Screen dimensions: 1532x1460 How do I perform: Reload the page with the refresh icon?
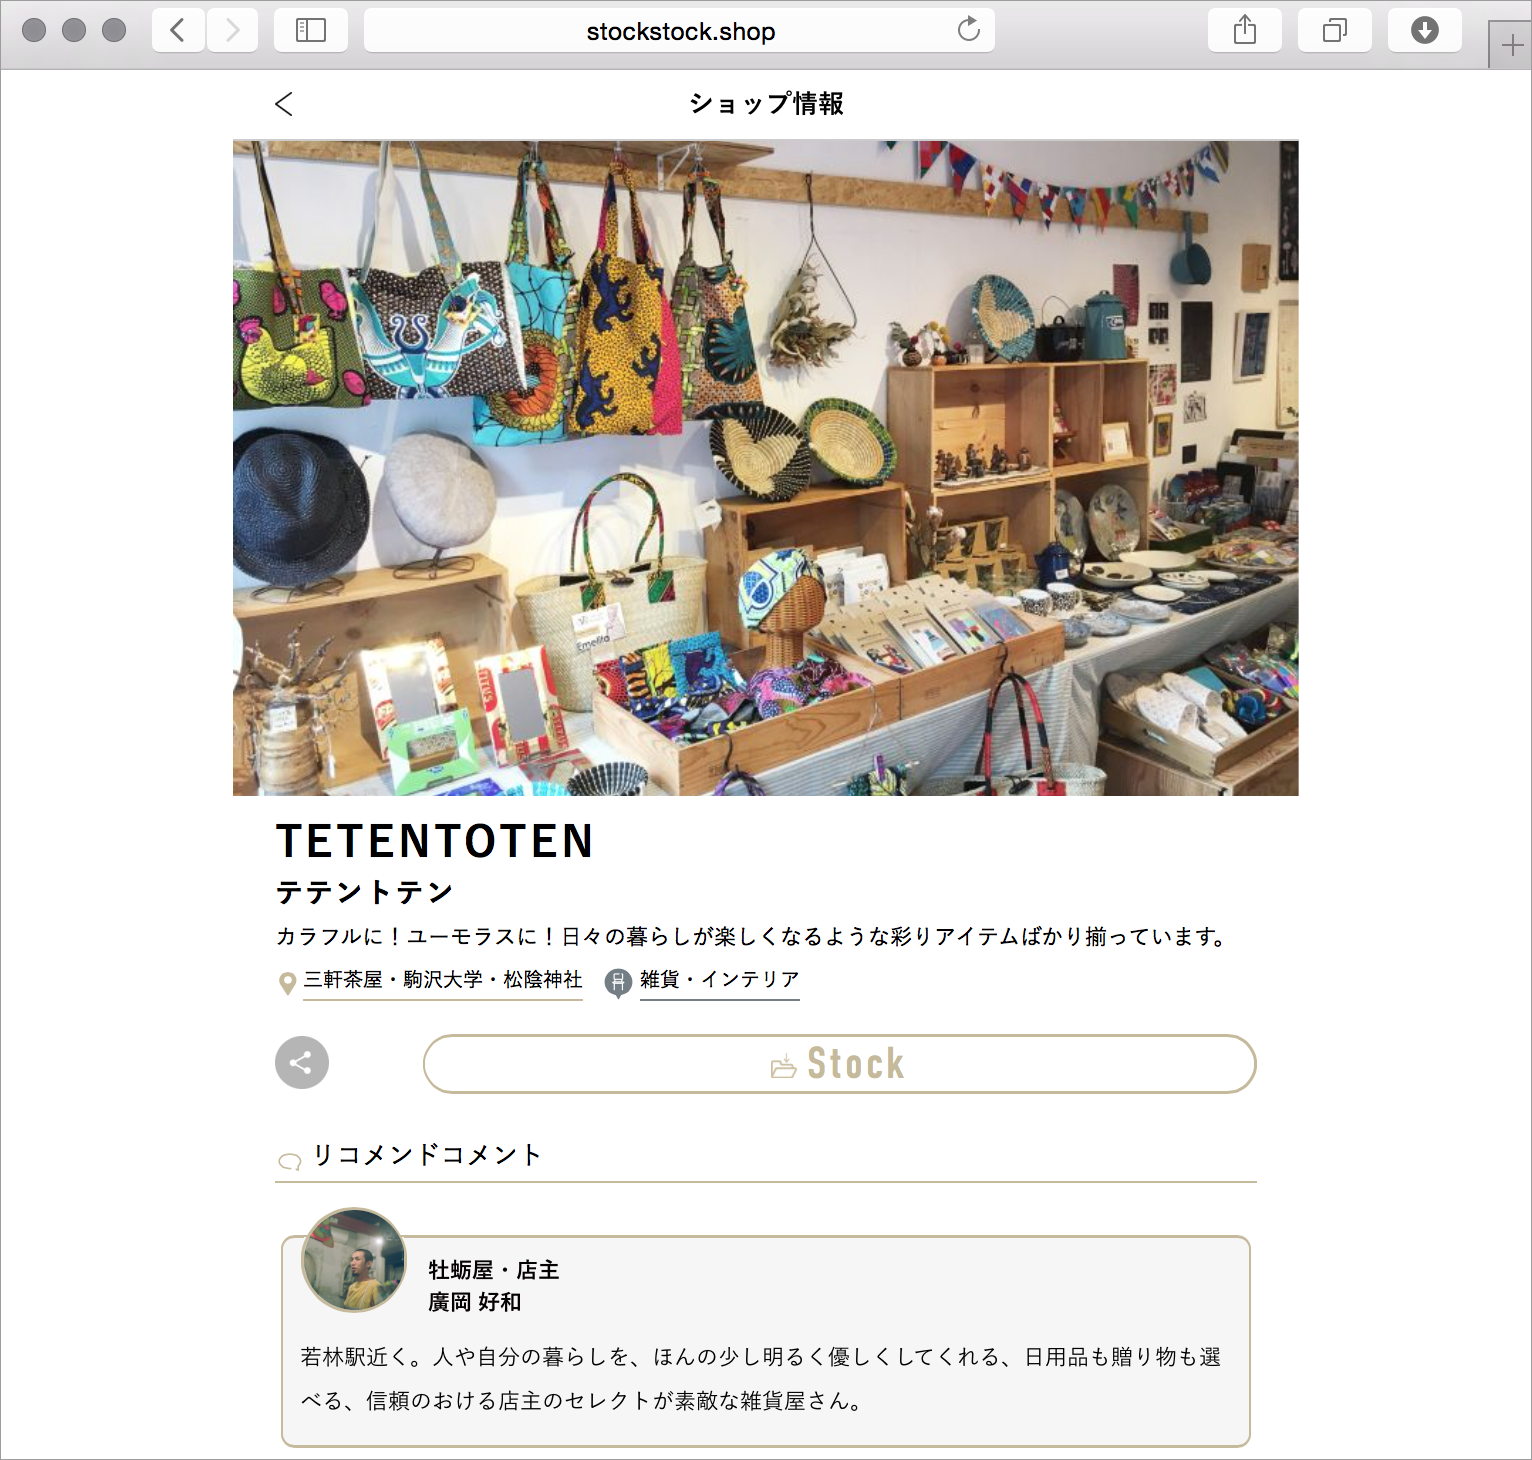pyautogui.click(x=968, y=30)
